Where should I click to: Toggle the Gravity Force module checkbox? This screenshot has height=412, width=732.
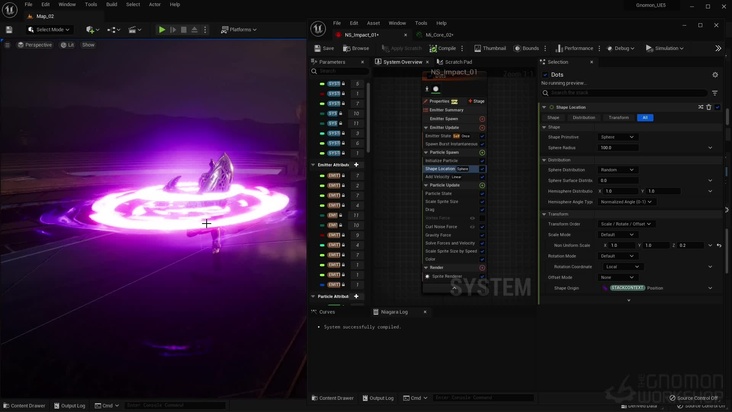(482, 235)
